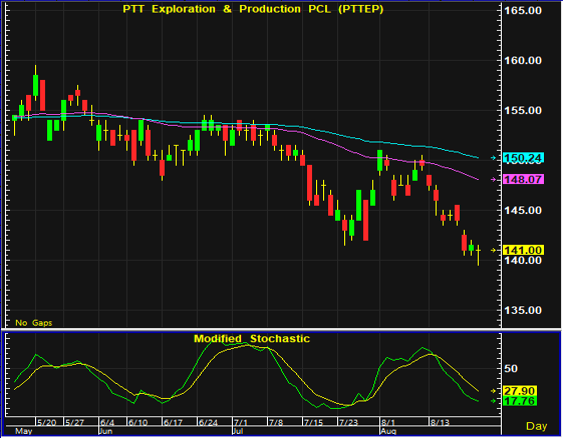Click the magenta arrow beside 148.07
The image size is (563, 438).
pyautogui.click(x=493, y=179)
